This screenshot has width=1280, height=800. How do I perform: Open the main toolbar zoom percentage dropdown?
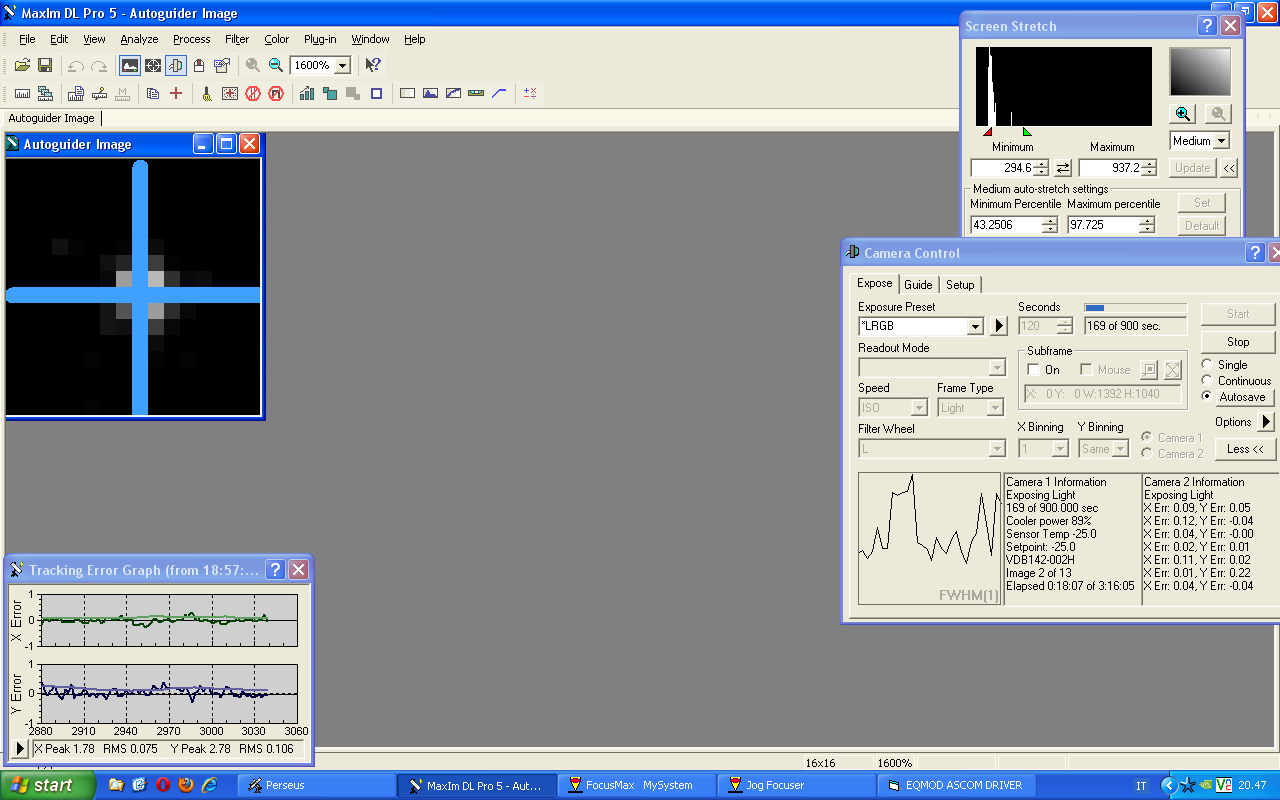tap(343, 65)
